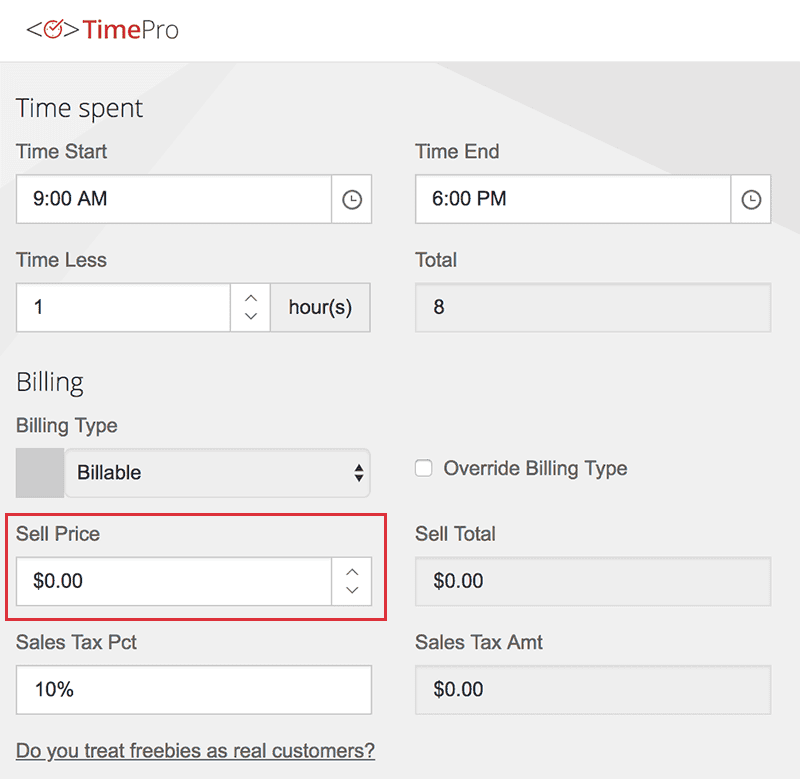Viewport: 800px width, 779px height.
Task: Click the Sell Total read-only field
Action: pos(593,582)
